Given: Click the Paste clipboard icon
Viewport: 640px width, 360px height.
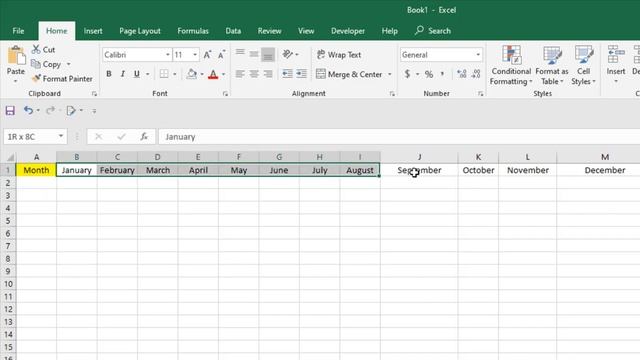Looking at the screenshot, I should pyautogui.click(x=16, y=56).
